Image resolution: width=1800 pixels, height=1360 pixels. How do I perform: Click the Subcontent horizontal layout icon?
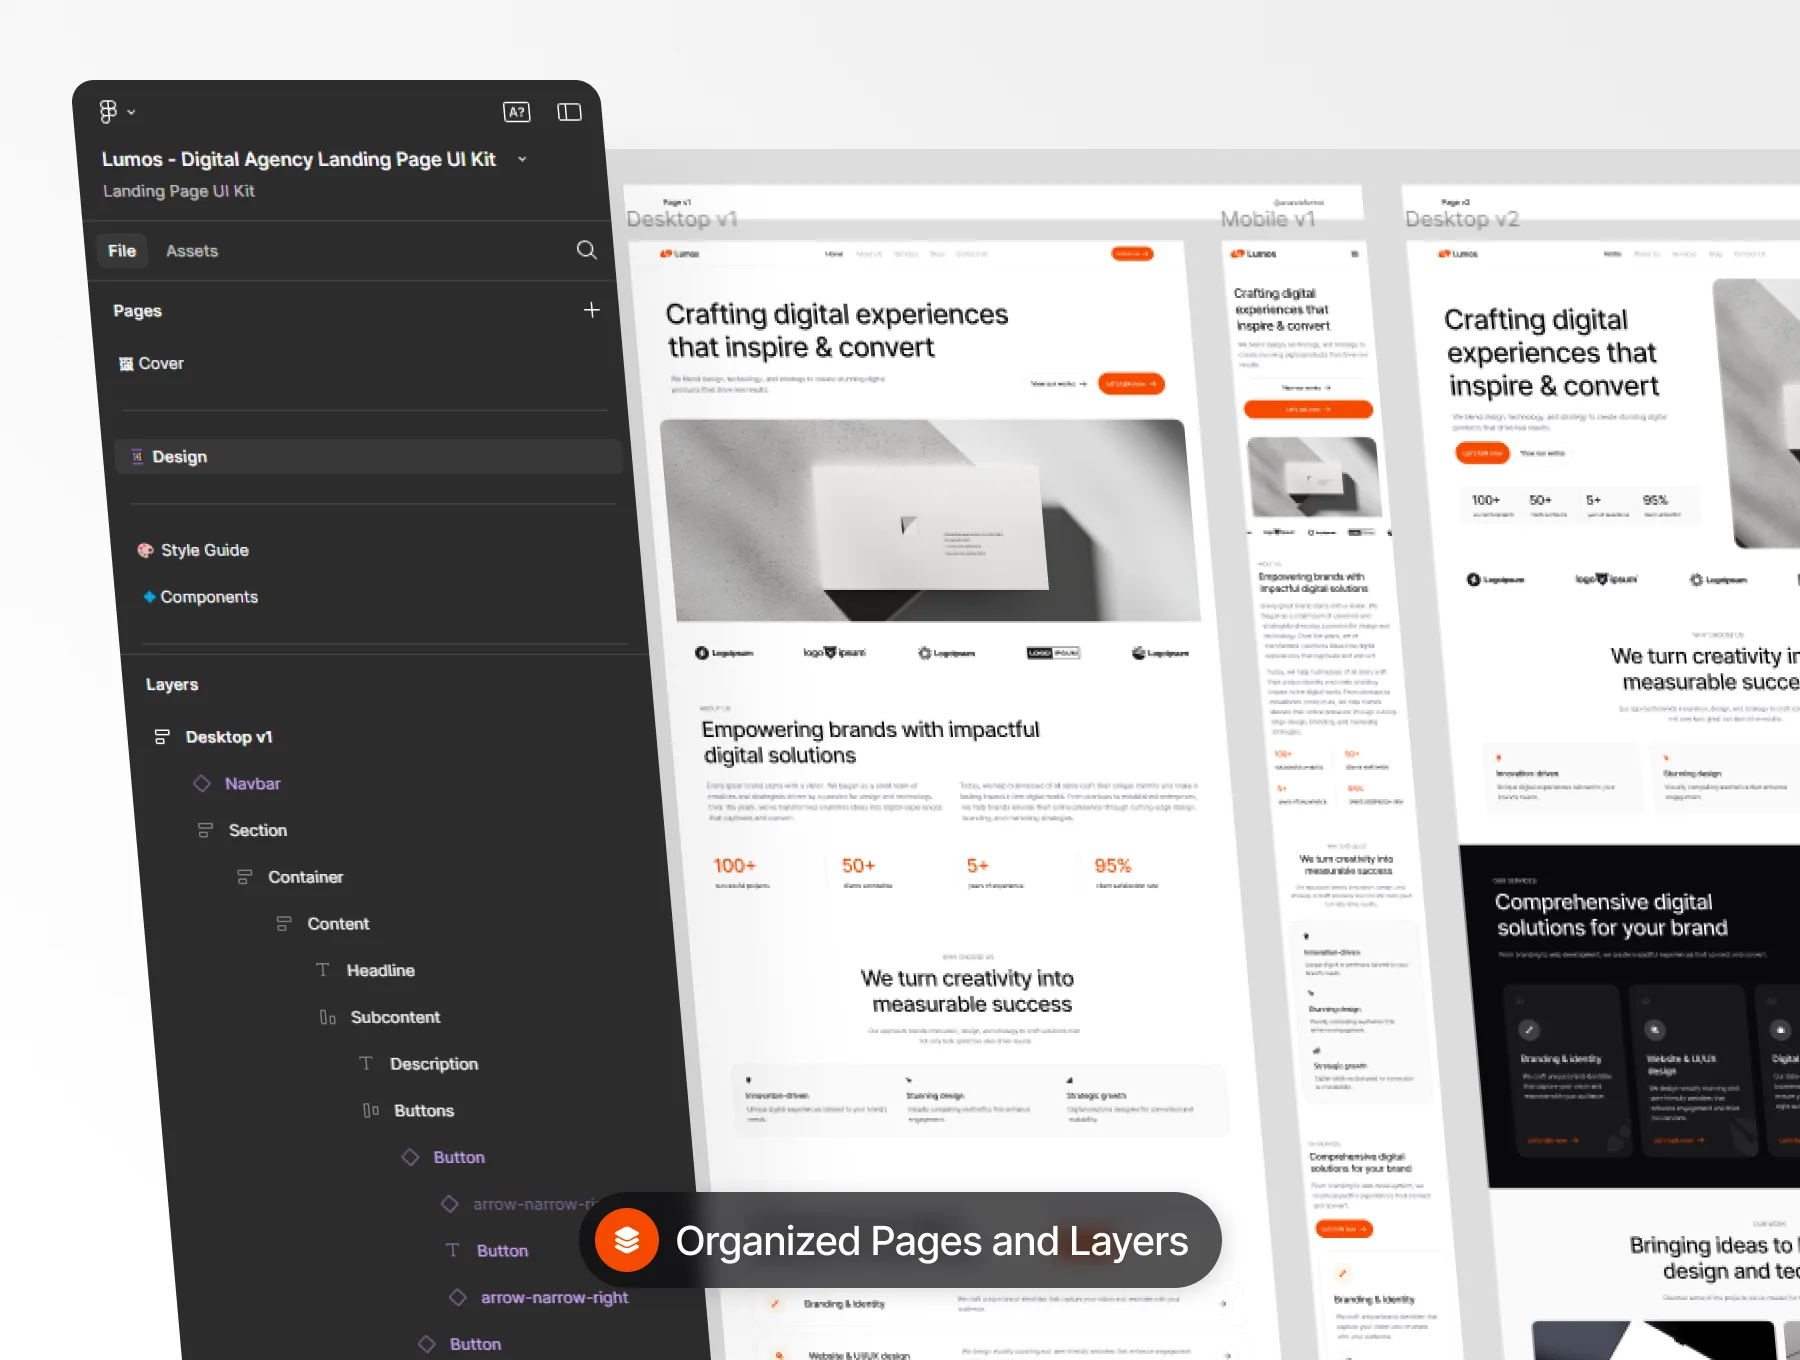click(x=328, y=1017)
